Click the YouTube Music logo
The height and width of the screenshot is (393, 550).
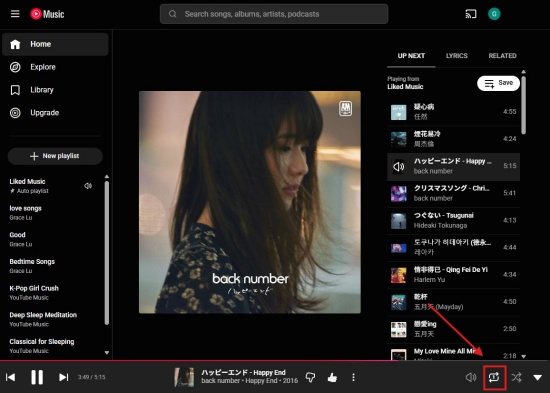(x=47, y=14)
